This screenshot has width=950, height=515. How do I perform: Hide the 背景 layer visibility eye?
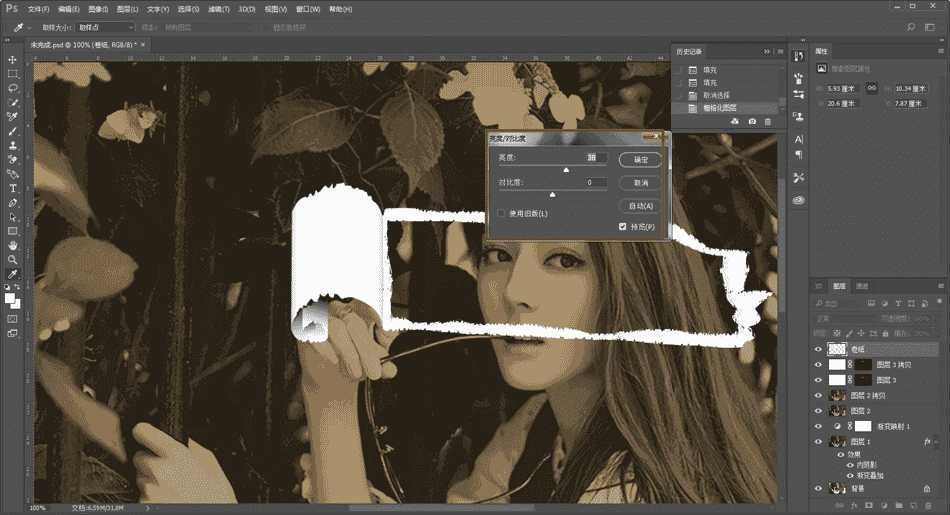coord(819,489)
